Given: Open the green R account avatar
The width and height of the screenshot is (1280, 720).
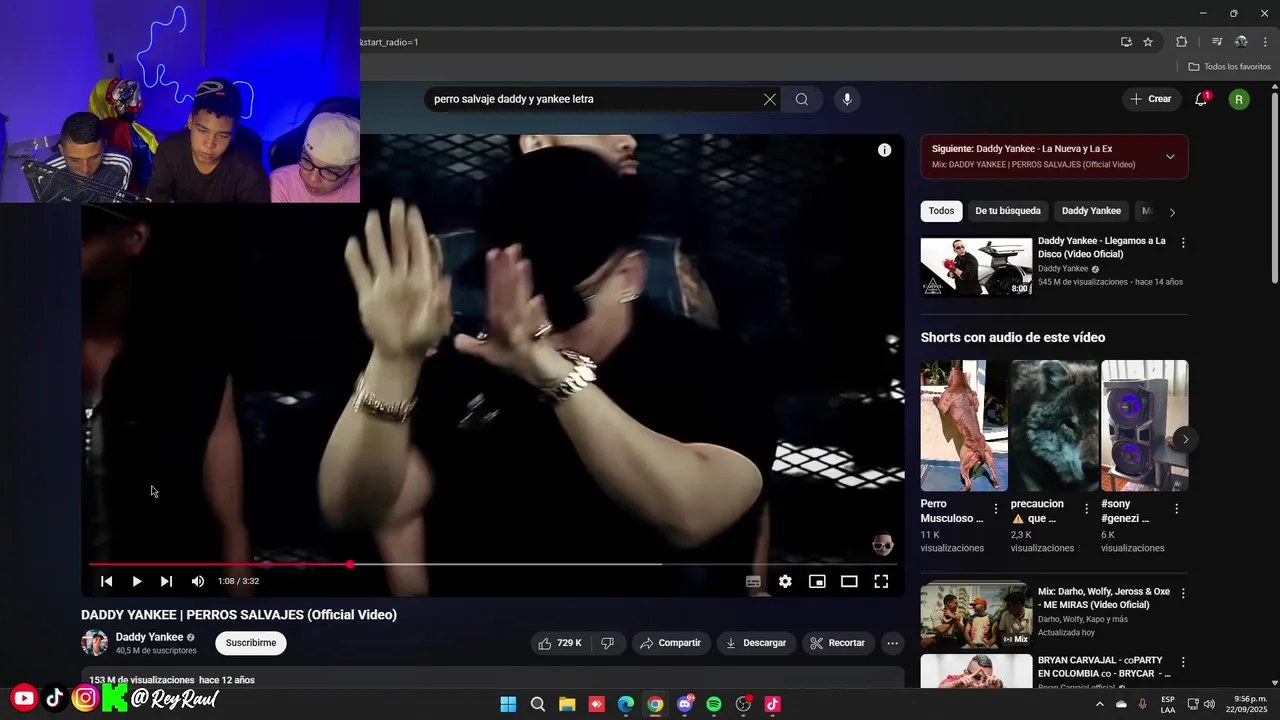Looking at the screenshot, I should tap(1239, 99).
